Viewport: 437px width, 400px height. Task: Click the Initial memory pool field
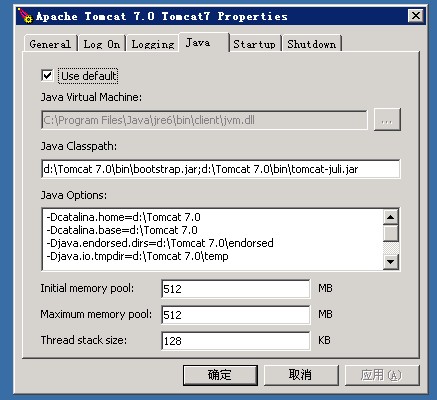point(236,289)
